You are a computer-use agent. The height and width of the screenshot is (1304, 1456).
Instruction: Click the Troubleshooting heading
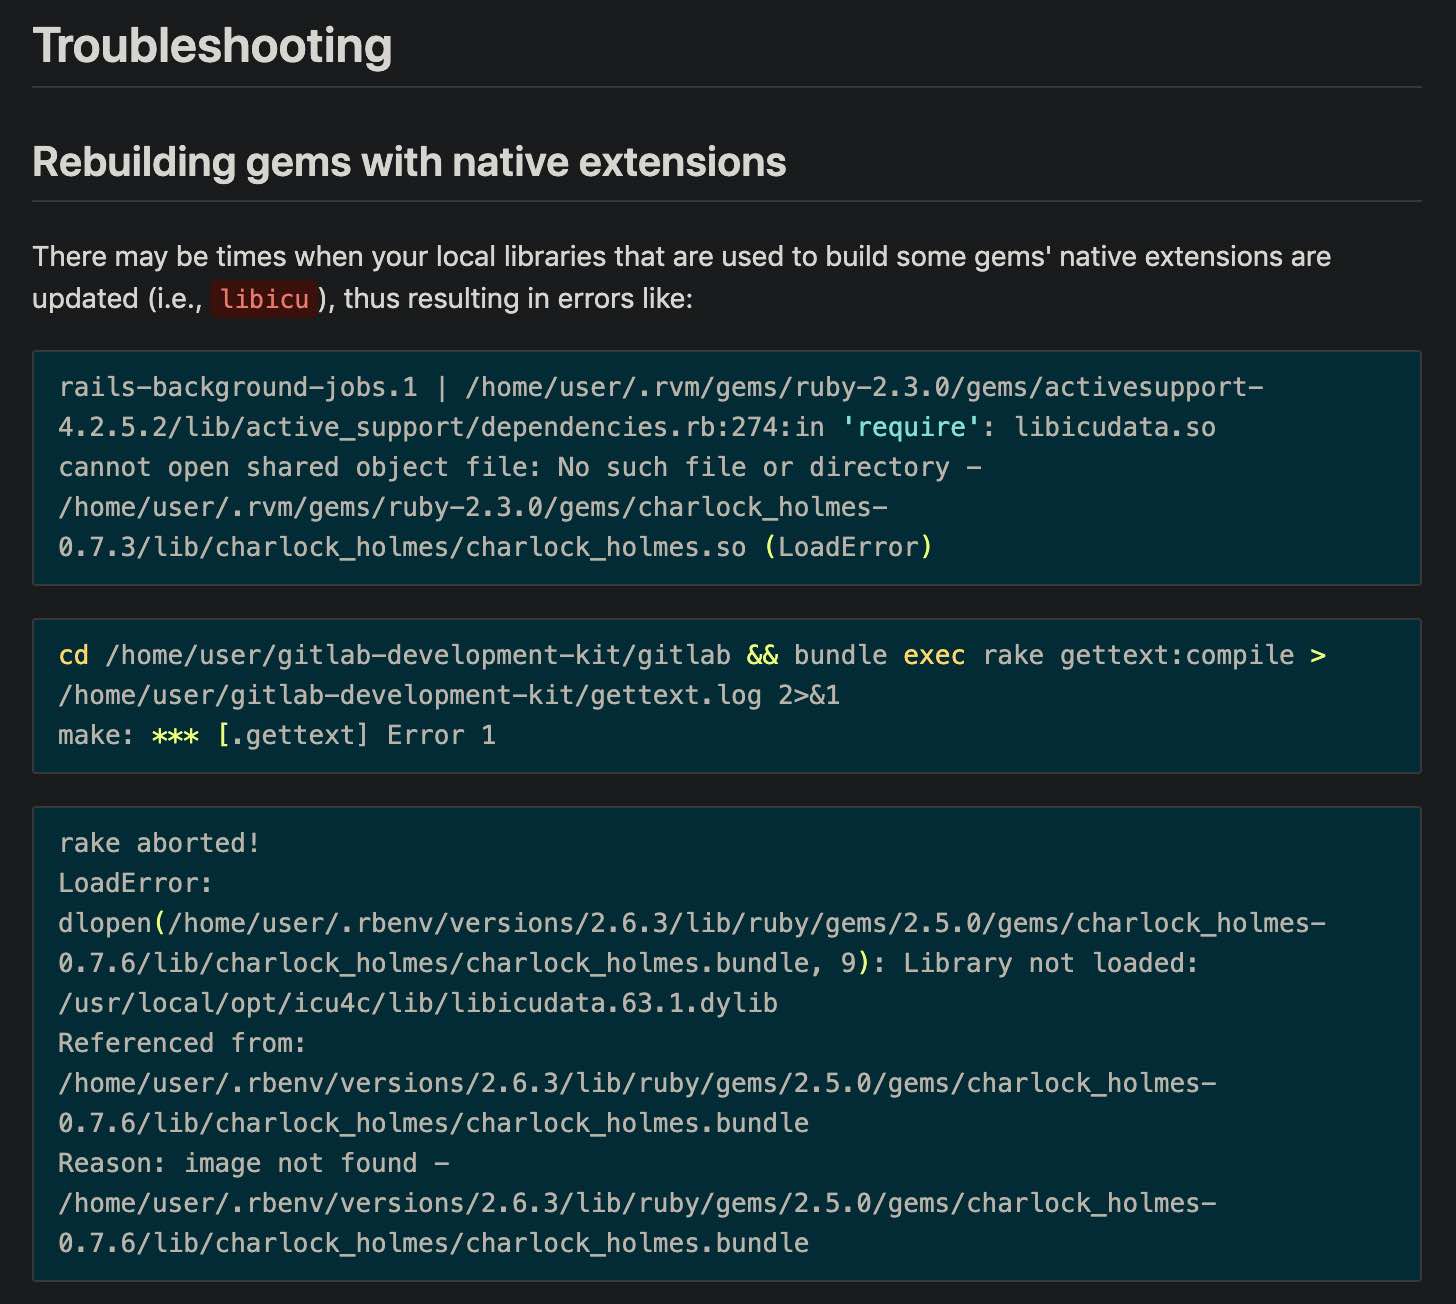[x=212, y=47]
